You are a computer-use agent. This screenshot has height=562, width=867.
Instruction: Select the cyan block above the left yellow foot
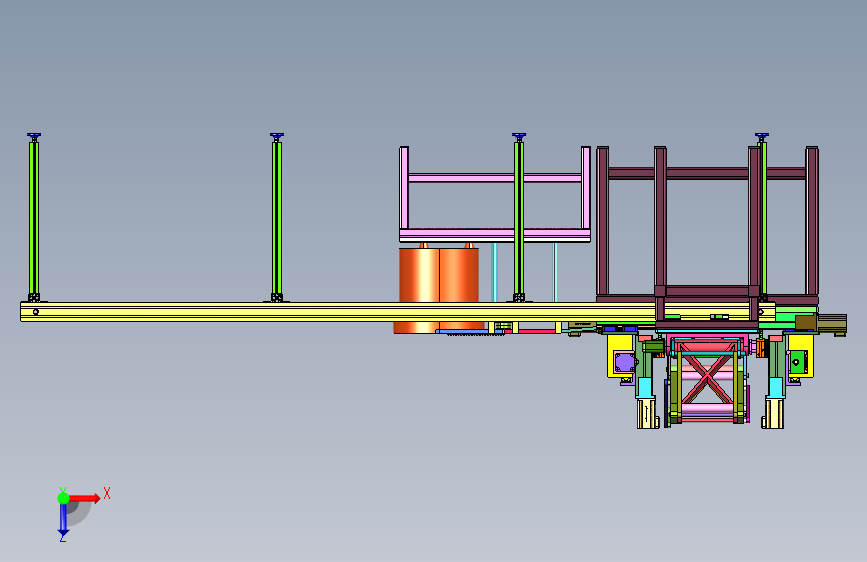point(645,387)
